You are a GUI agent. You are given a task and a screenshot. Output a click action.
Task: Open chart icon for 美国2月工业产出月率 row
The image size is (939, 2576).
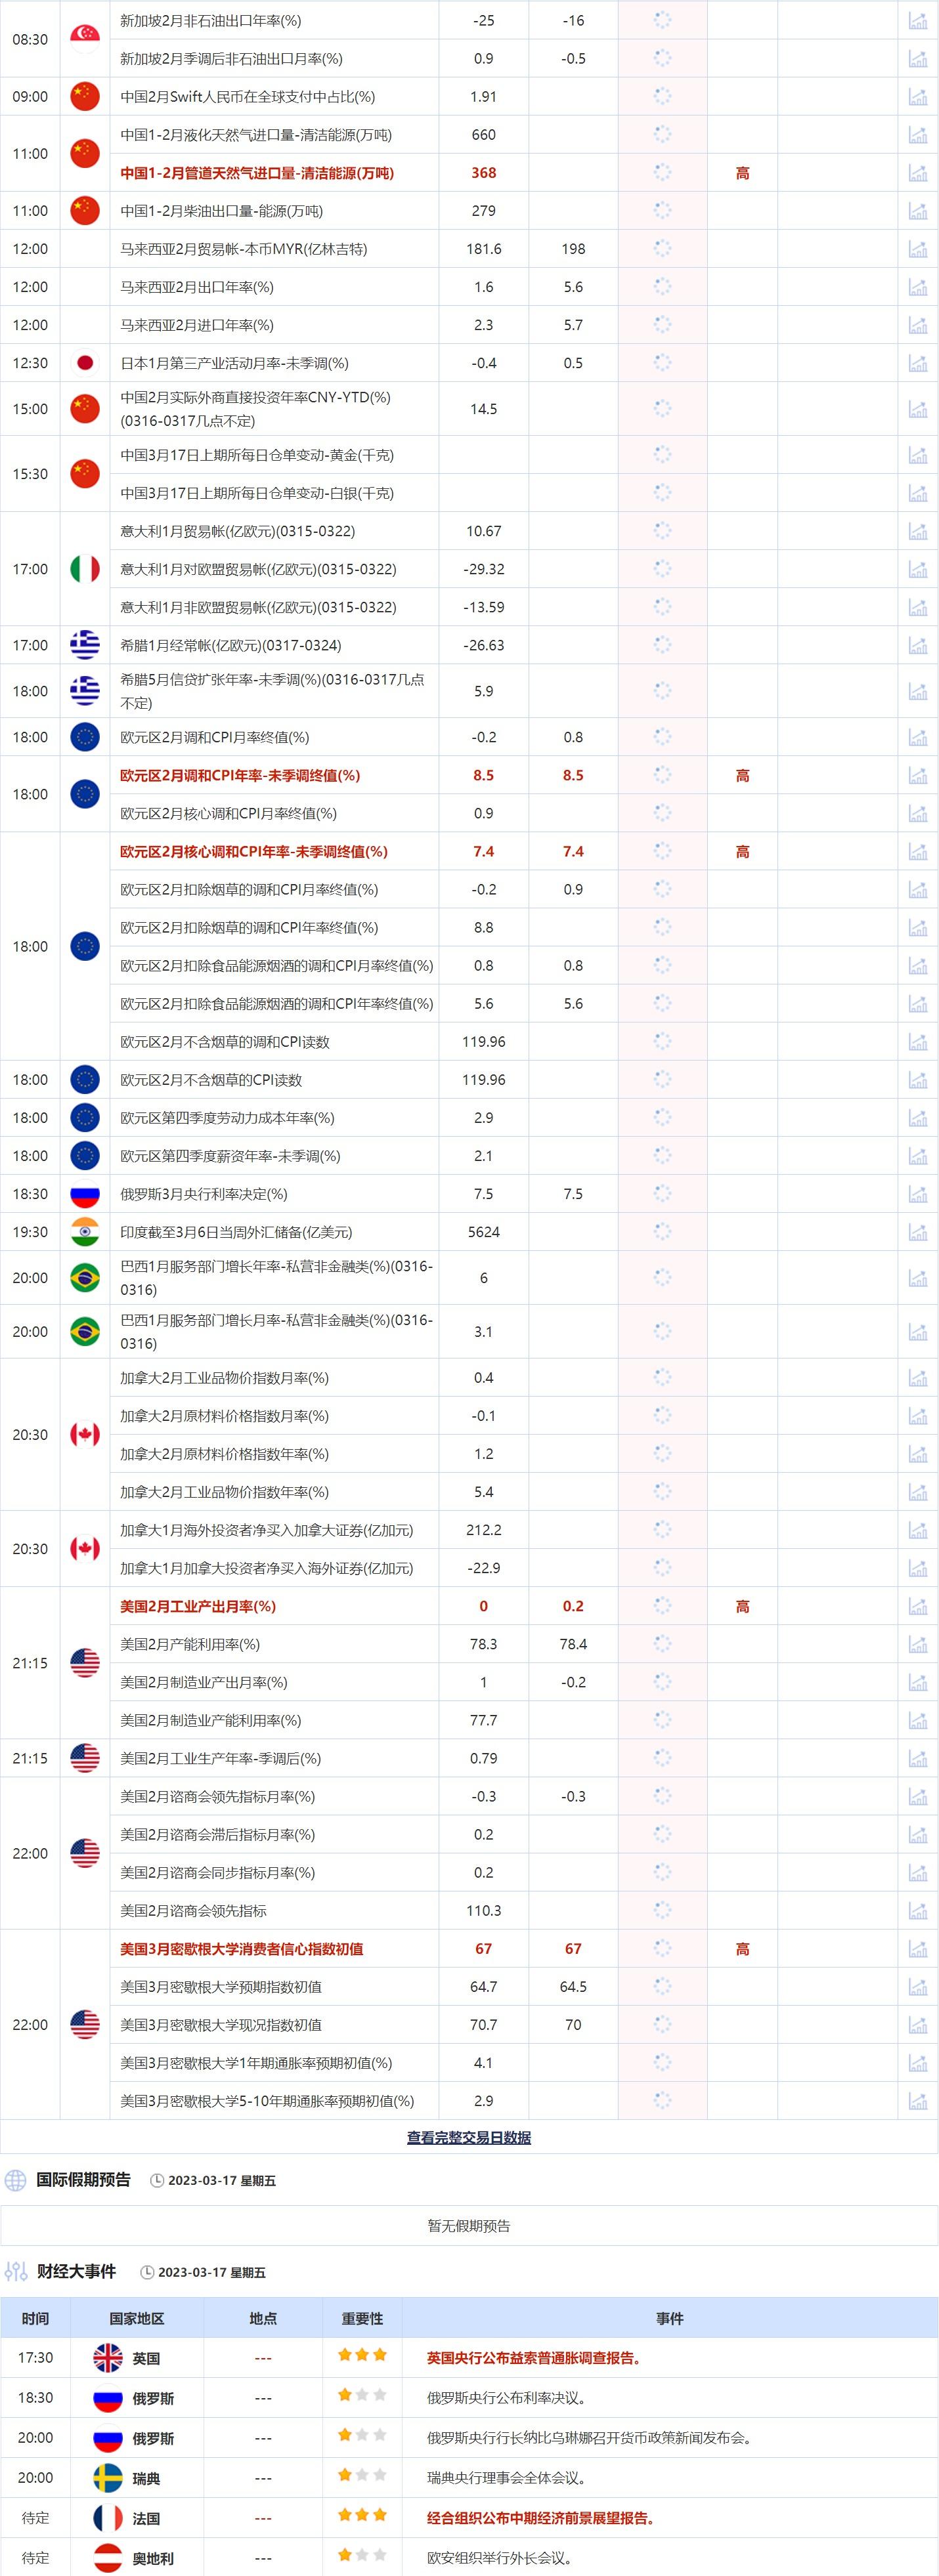point(917,1606)
